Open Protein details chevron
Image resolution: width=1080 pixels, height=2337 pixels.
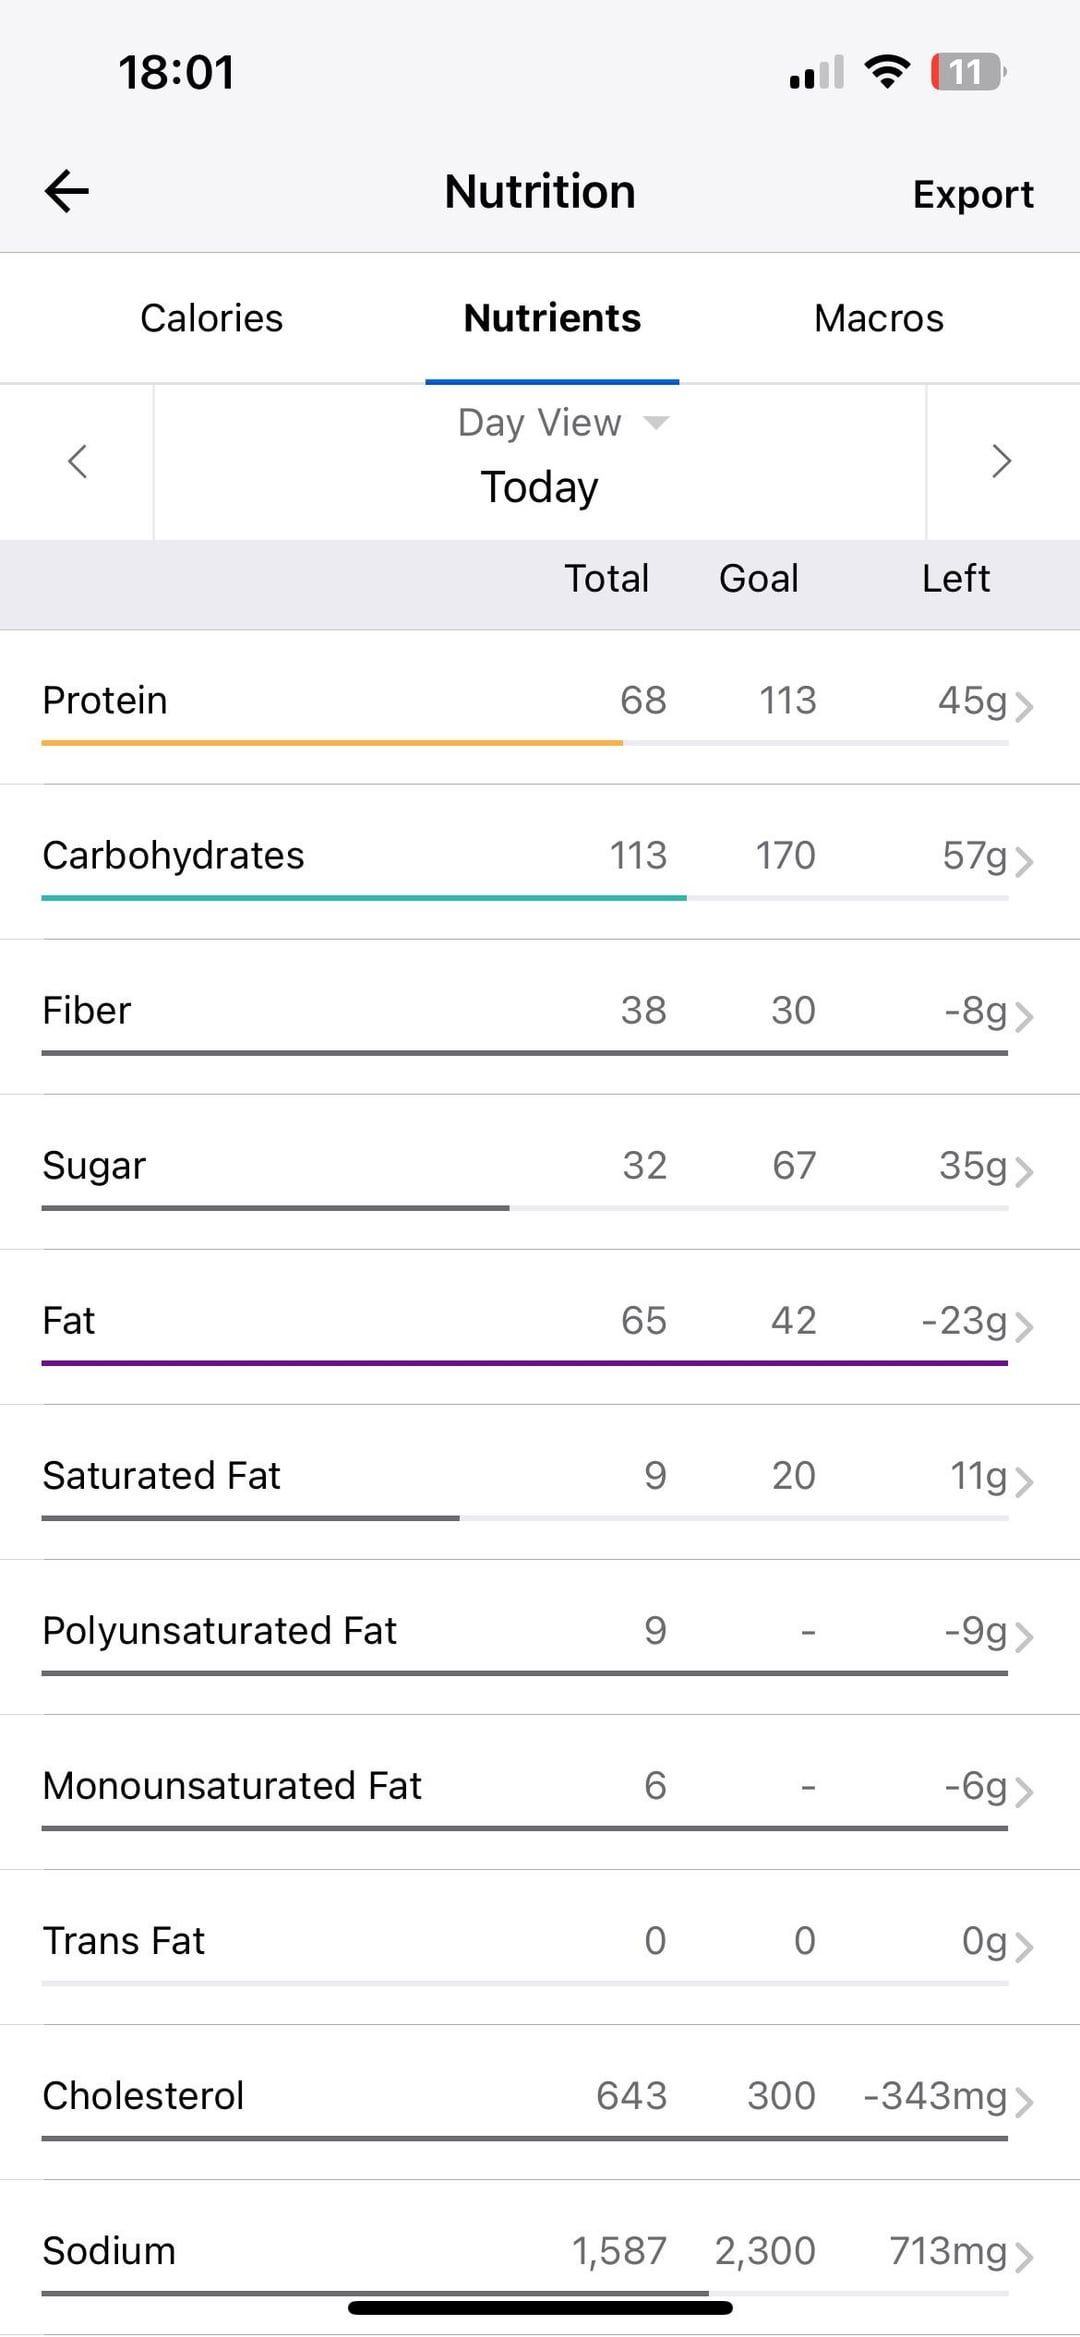tap(1023, 706)
